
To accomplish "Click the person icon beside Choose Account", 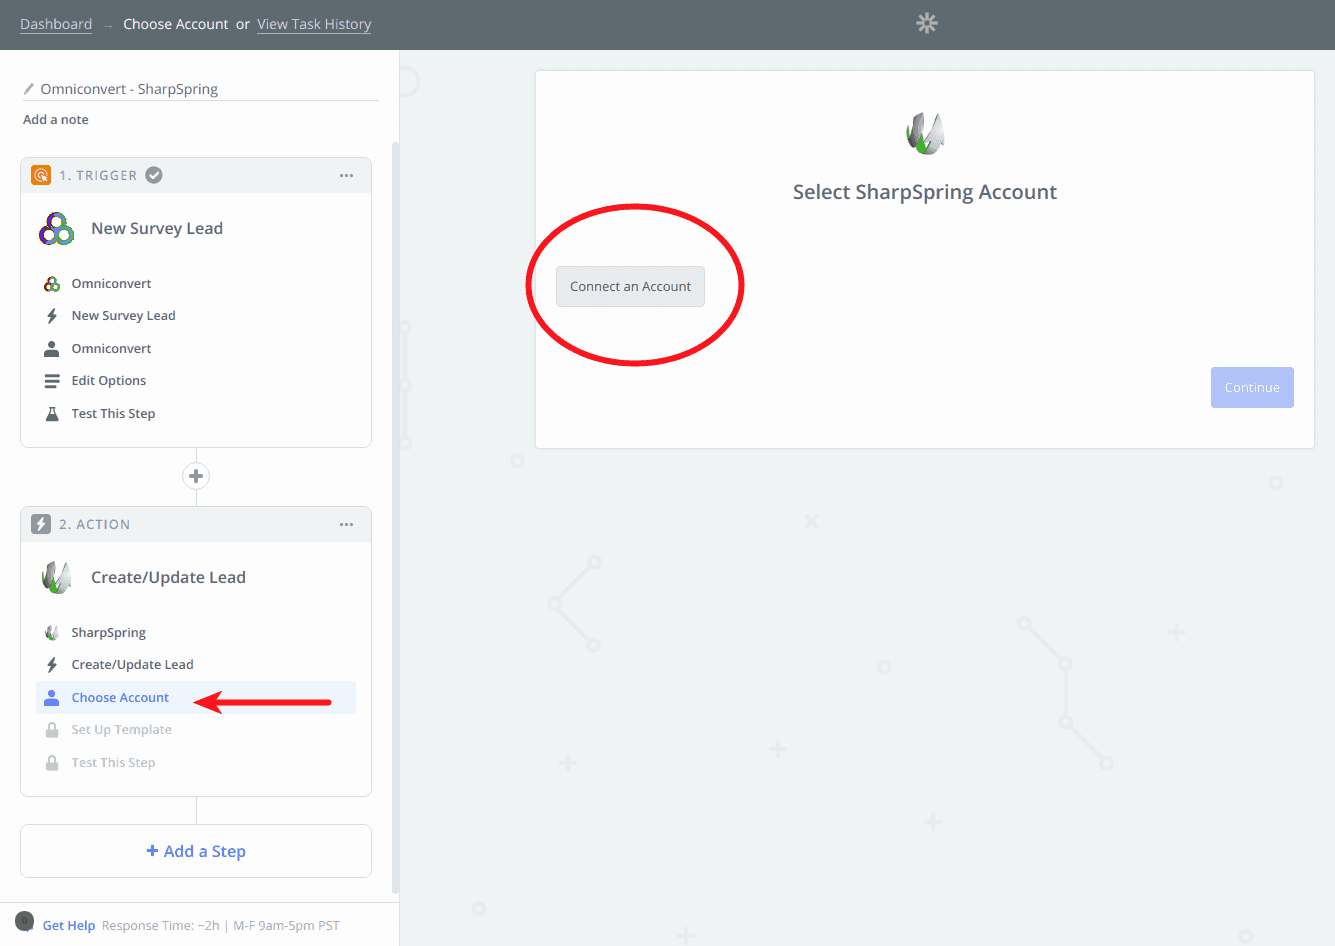I will [x=53, y=696].
